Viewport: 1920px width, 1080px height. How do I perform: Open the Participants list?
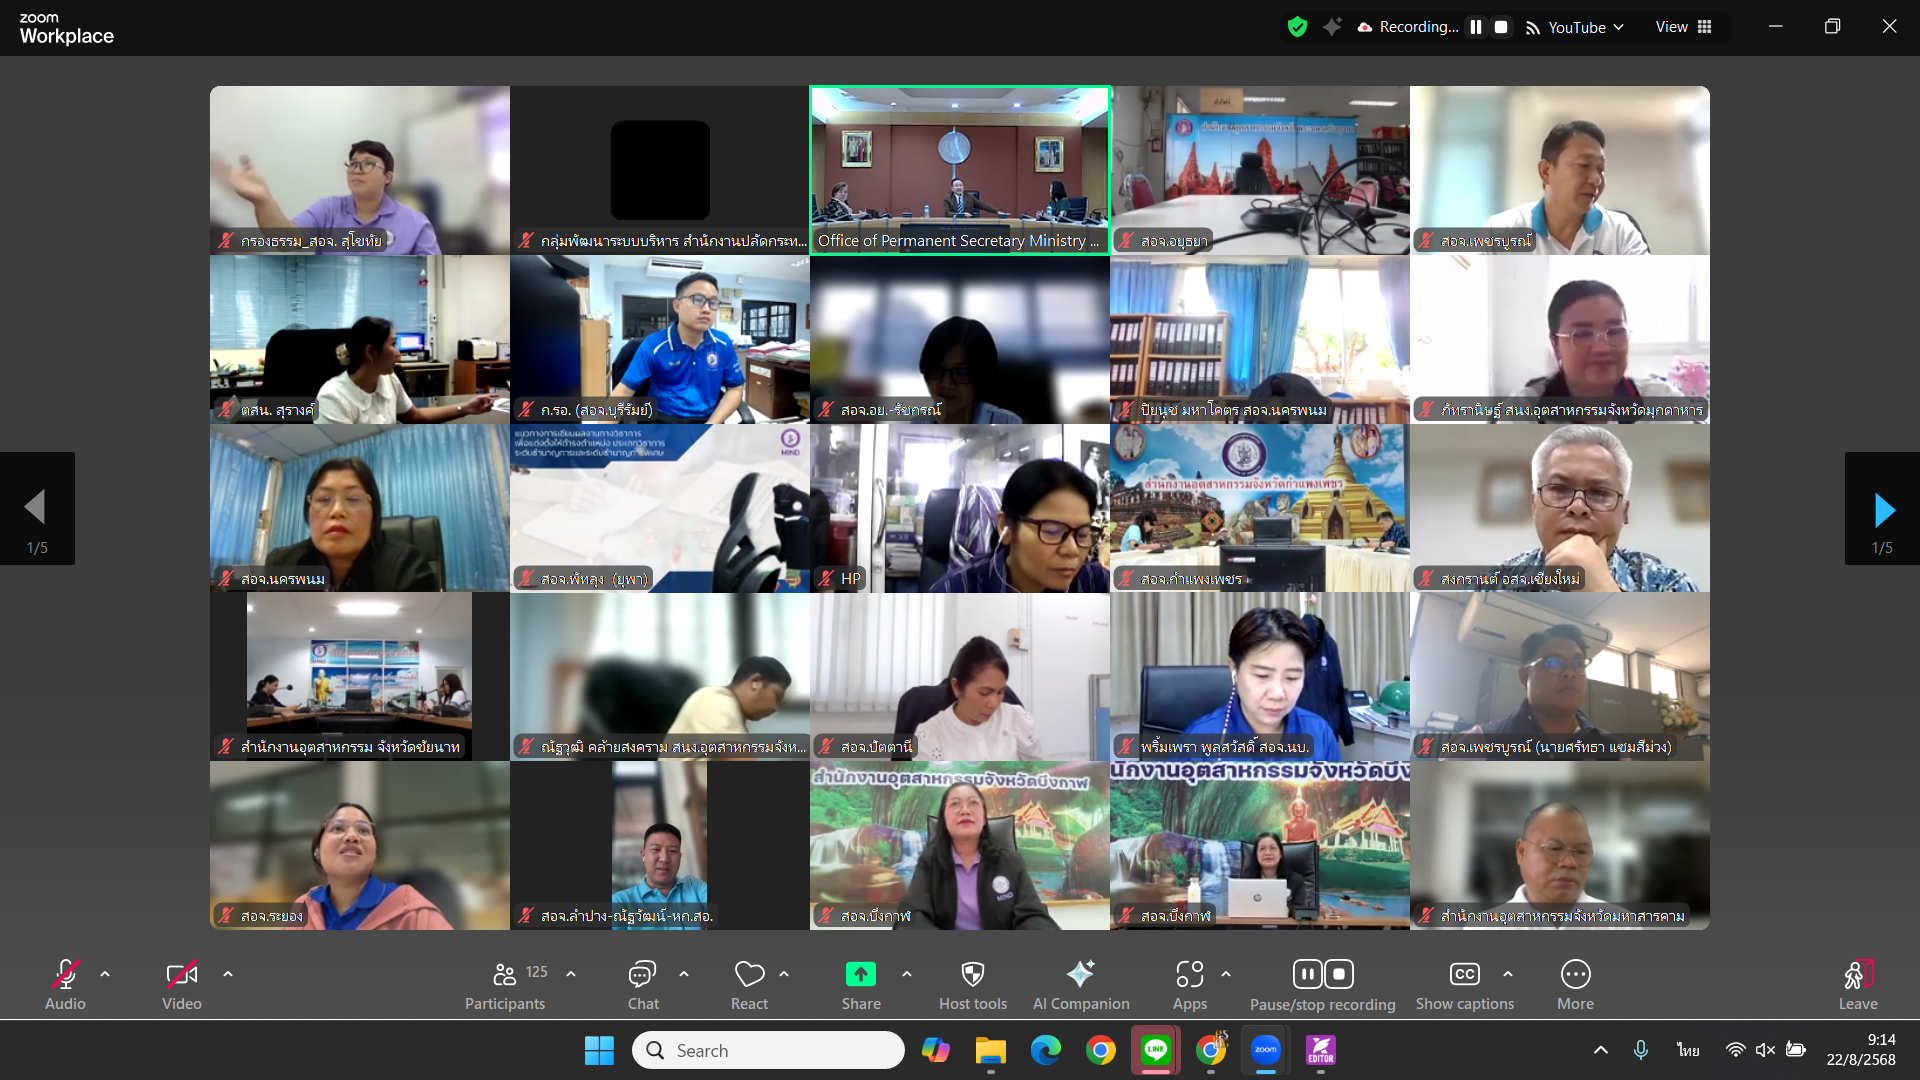pyautogui.click(x=505, y=975)
